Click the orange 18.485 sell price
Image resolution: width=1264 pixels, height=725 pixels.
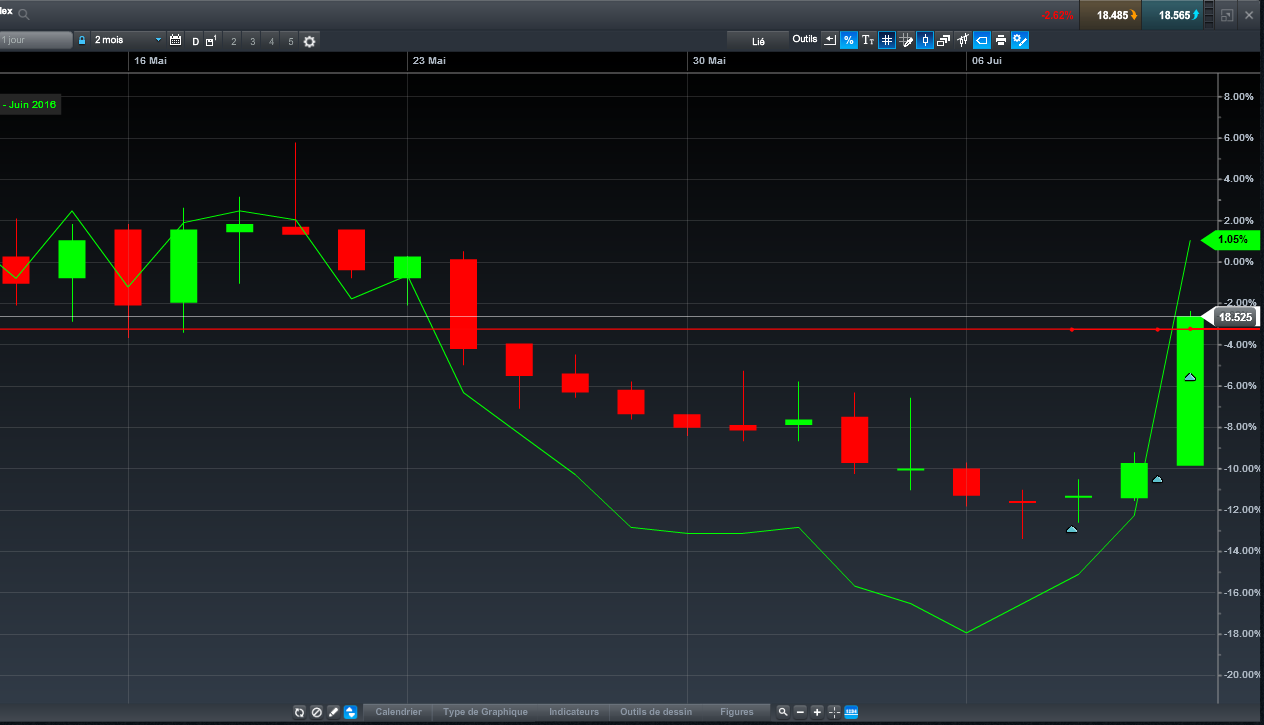click(x=1112, y=15)
